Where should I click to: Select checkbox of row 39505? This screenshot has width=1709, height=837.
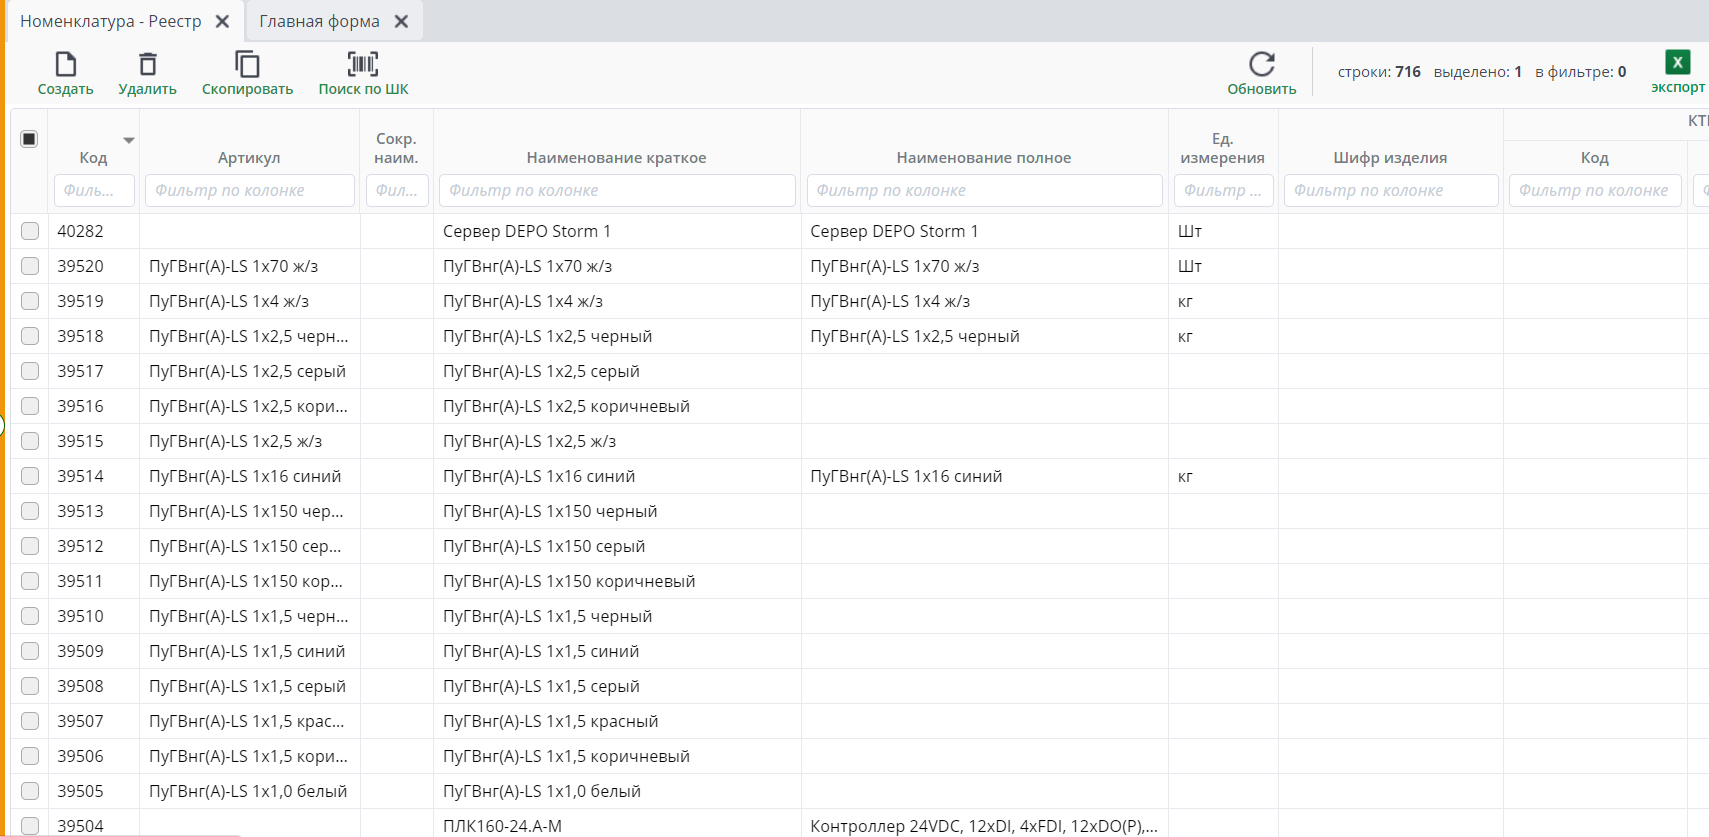(30, 791)
